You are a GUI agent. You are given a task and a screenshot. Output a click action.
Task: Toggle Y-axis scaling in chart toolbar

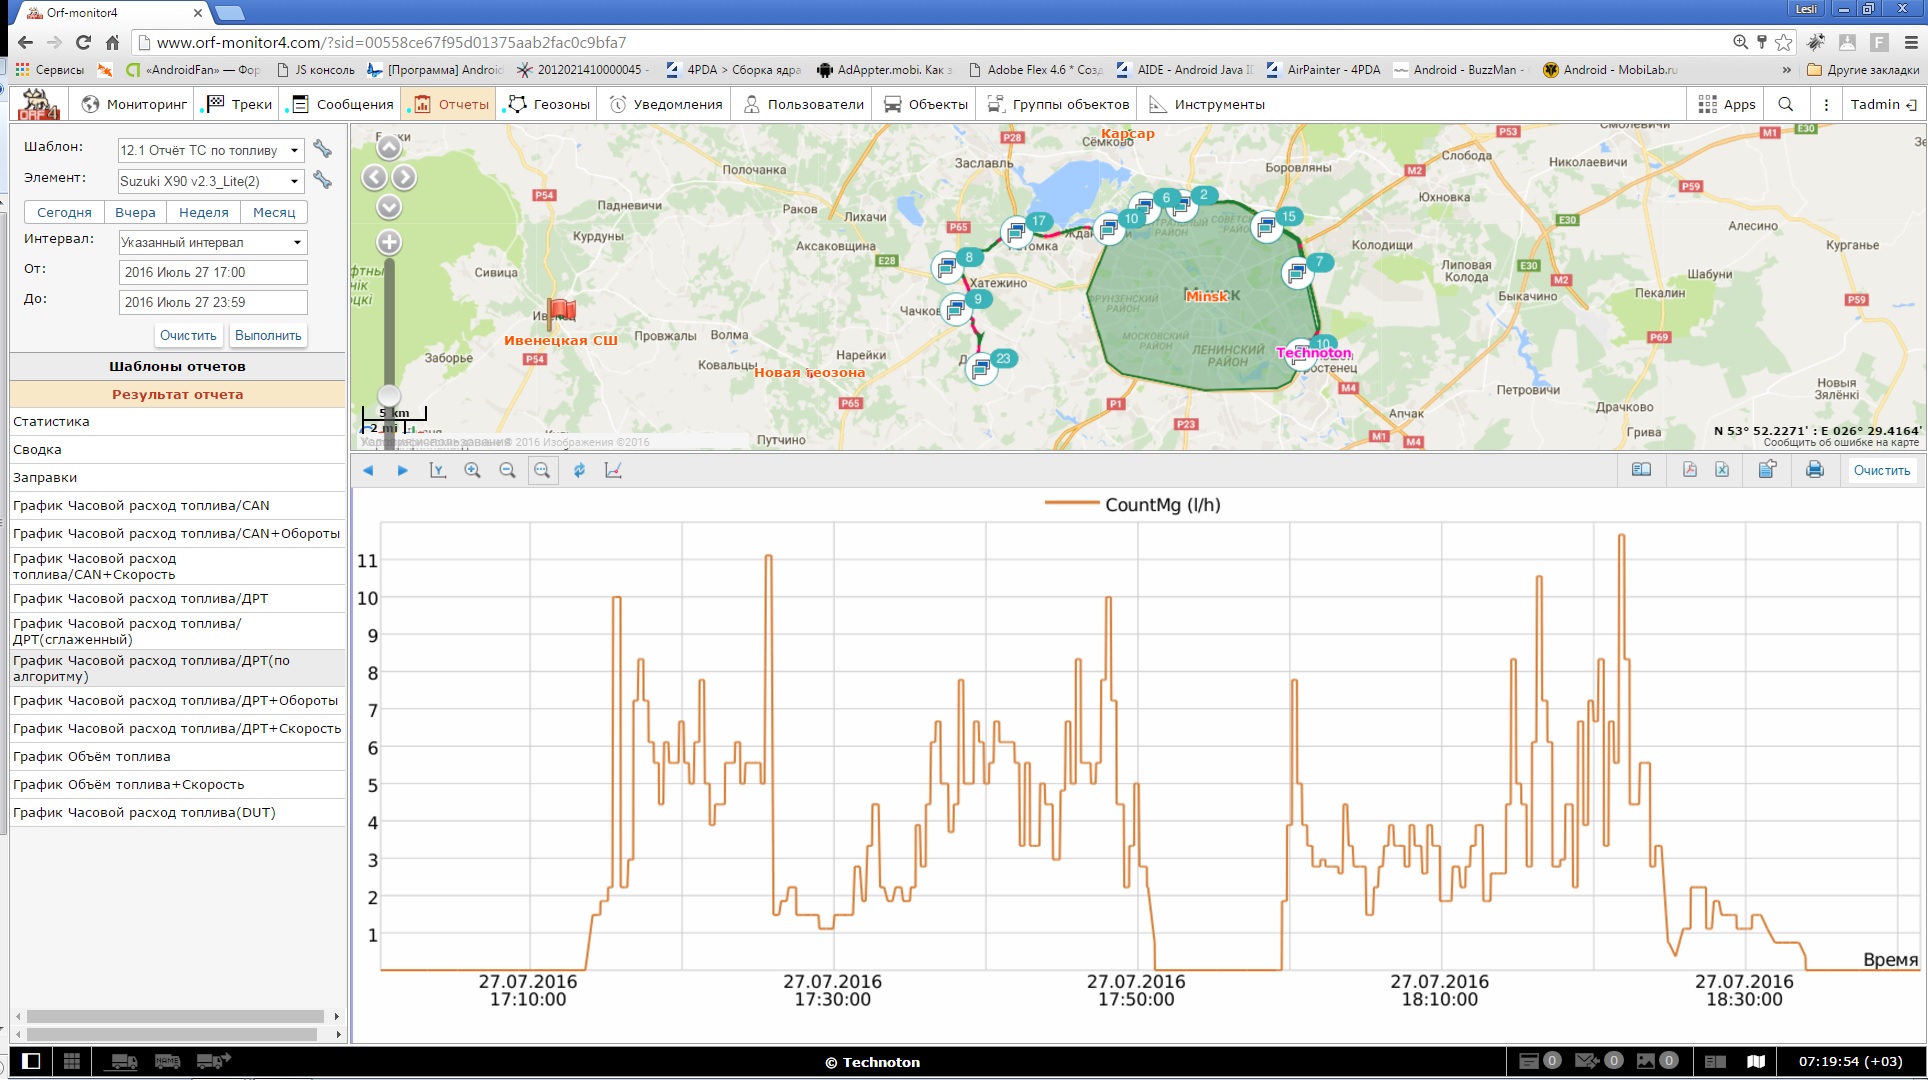437,470
